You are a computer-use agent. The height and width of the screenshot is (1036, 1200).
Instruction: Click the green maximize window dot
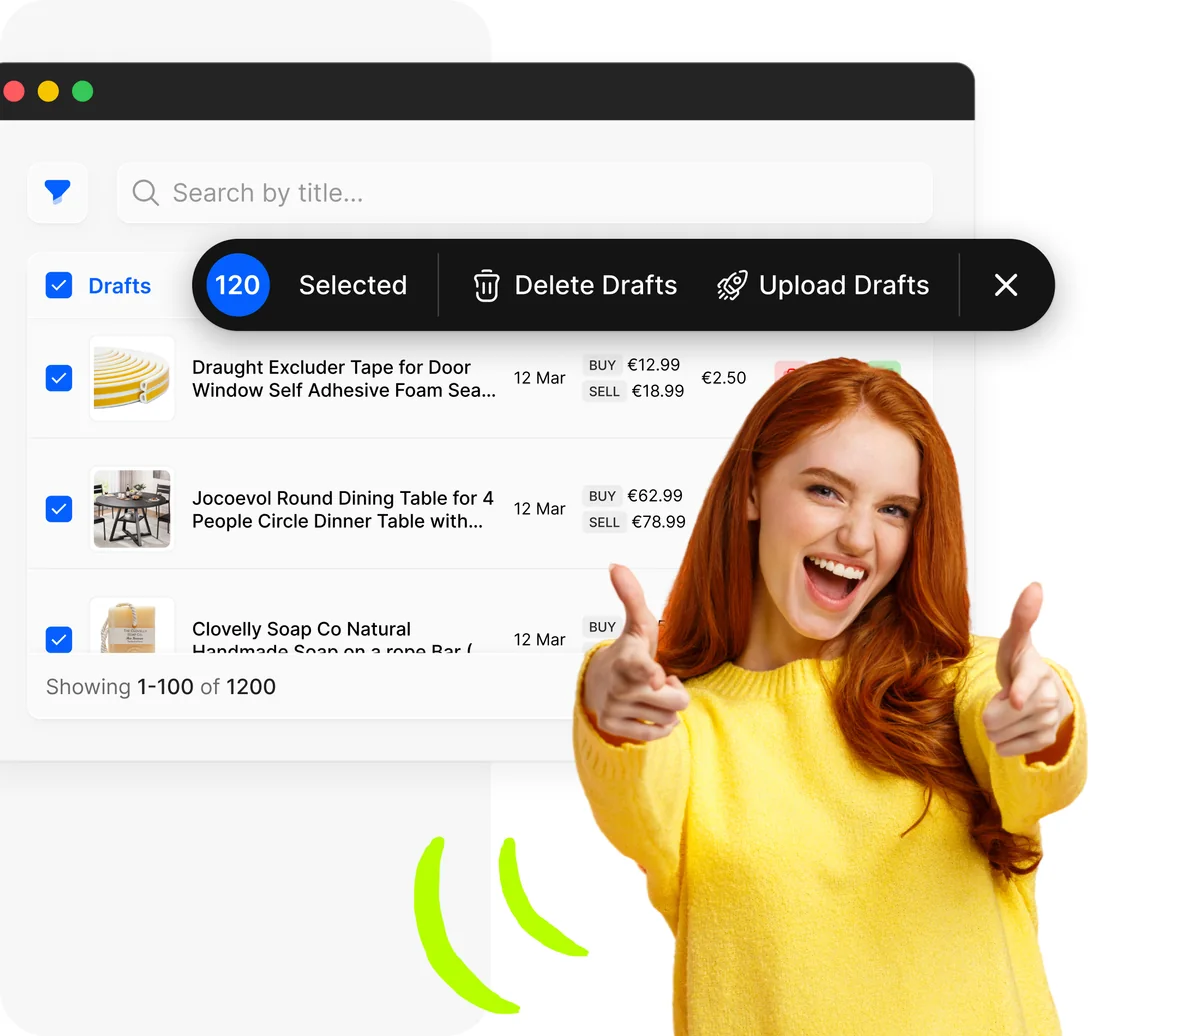(x=83, y=91)
